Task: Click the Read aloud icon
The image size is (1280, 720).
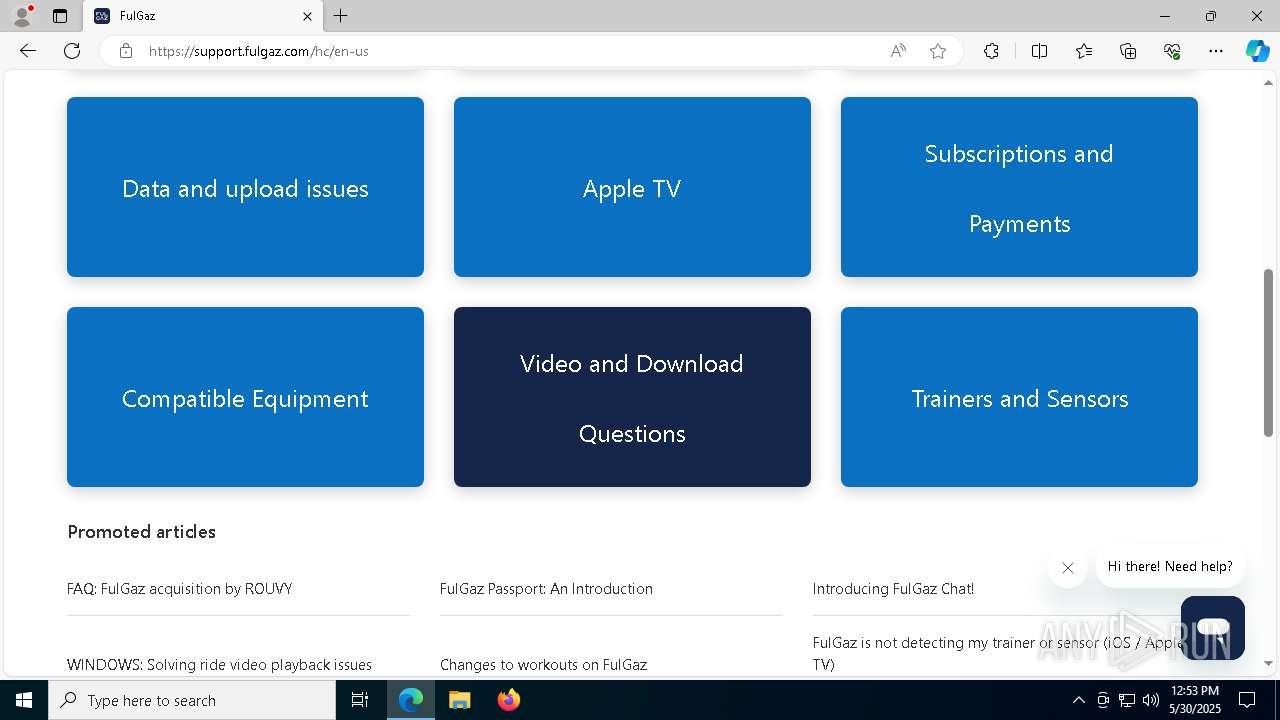Action: click(898, 51)
